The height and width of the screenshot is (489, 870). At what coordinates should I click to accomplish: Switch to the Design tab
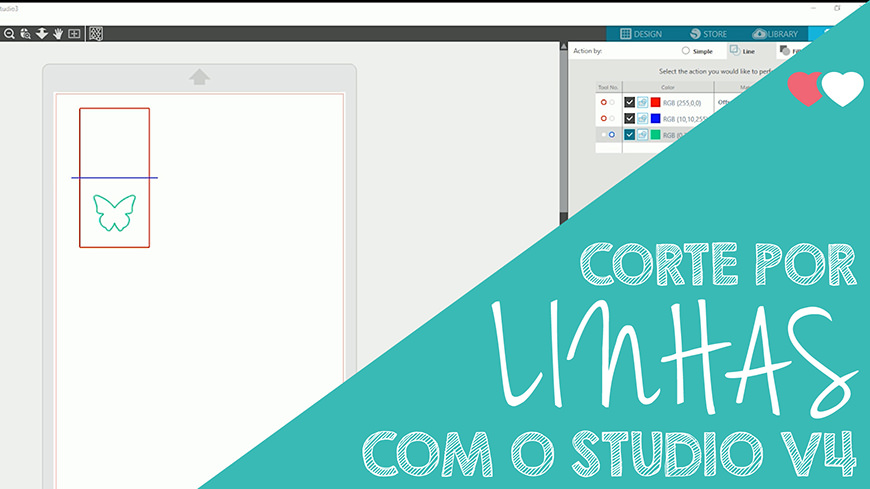641,33
